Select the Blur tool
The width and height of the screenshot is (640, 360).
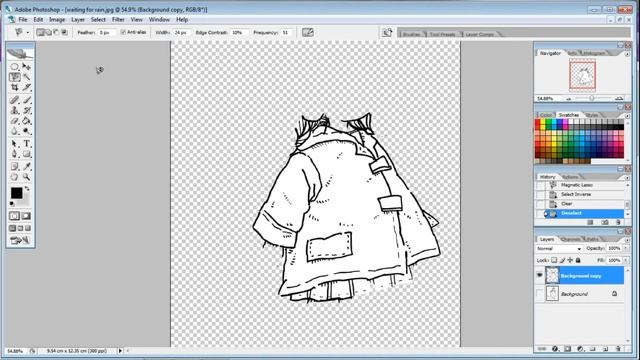pos(15,131)
